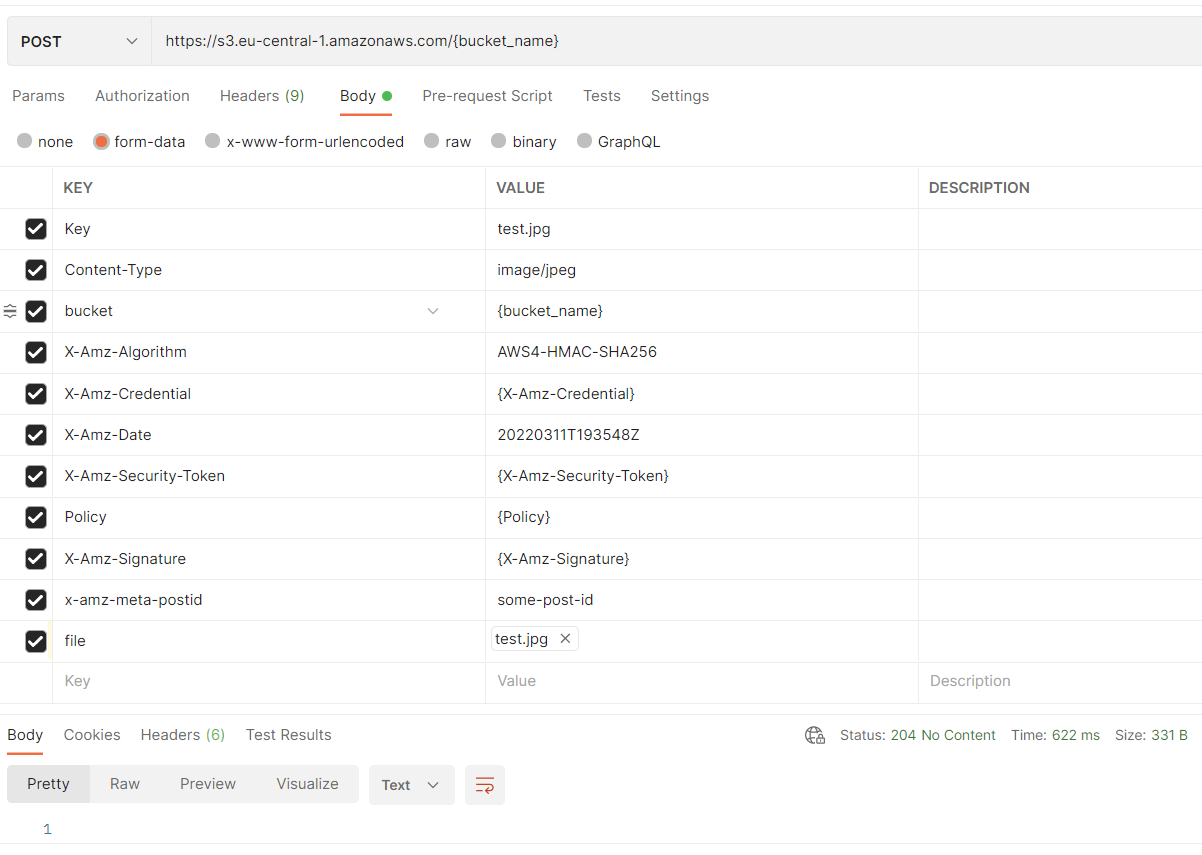Toggle the wrap lines icon
Screen dimensions: 1202x855
tap(485, 785)
